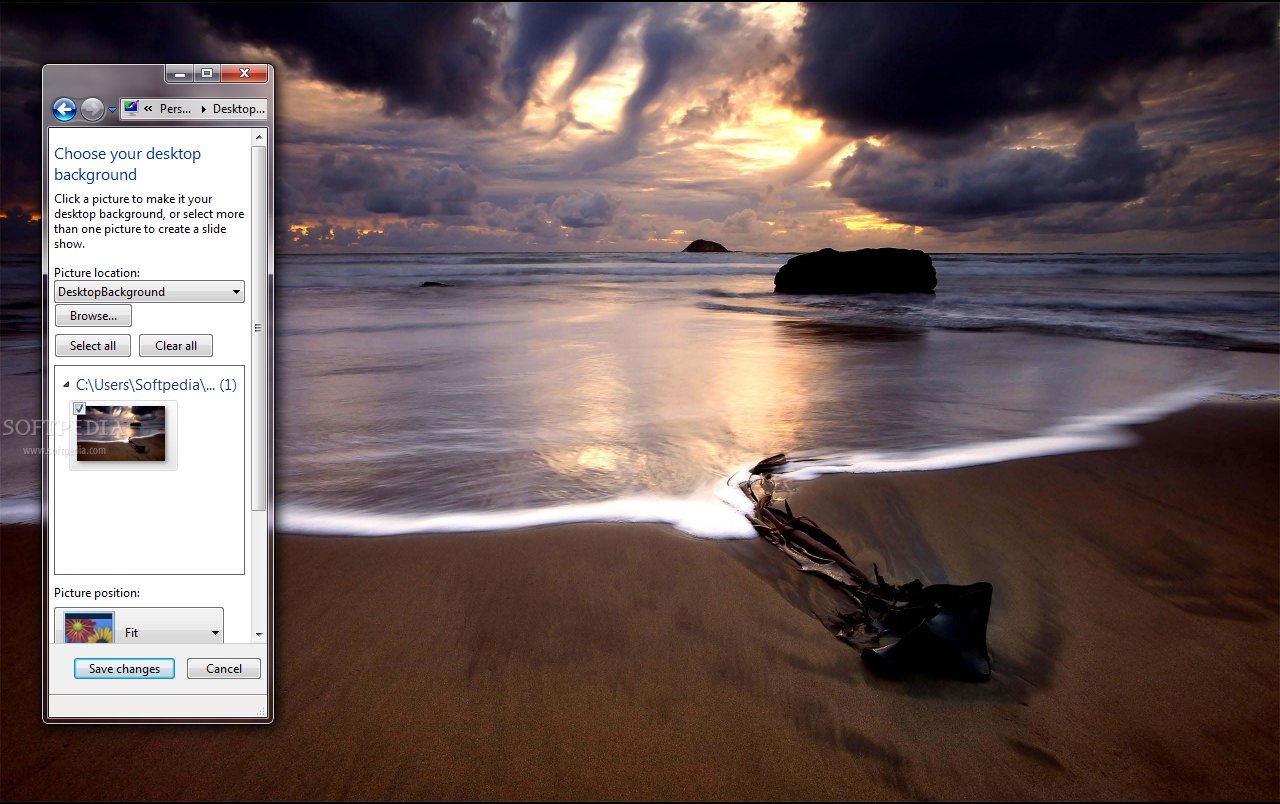Image resolution: width=1280 pixels, height=804 pixels.
Task: Go back with the blue Back arrow
Action: (64, 109)
